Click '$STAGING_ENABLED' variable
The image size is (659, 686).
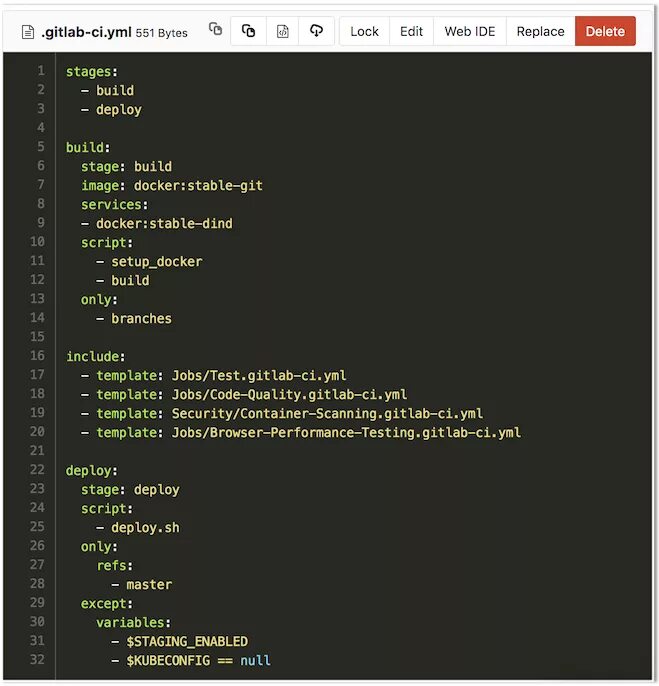click(x=187, y=642)
